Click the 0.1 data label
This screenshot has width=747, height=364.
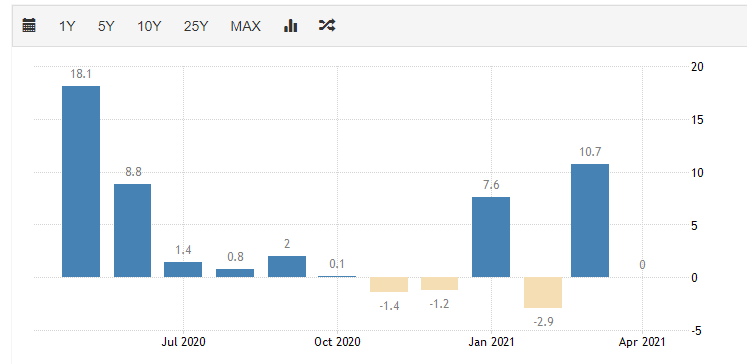click(x=337, y=264)
